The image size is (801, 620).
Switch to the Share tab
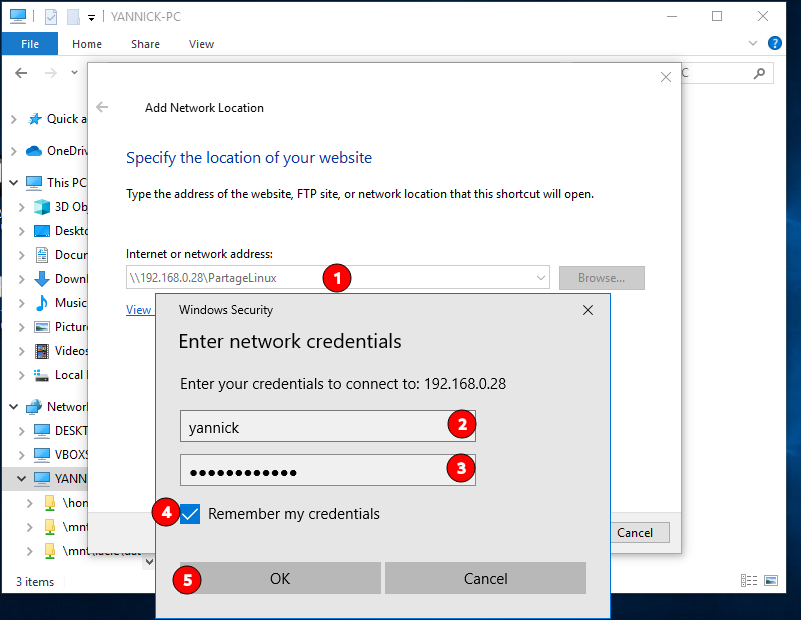[145, 44]
